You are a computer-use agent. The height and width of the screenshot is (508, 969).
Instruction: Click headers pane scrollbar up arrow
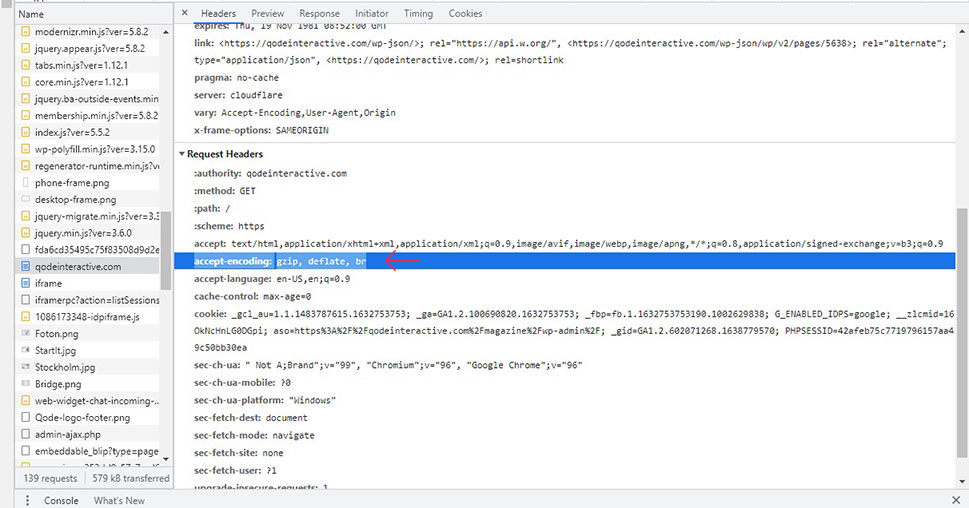coord(962,30)
